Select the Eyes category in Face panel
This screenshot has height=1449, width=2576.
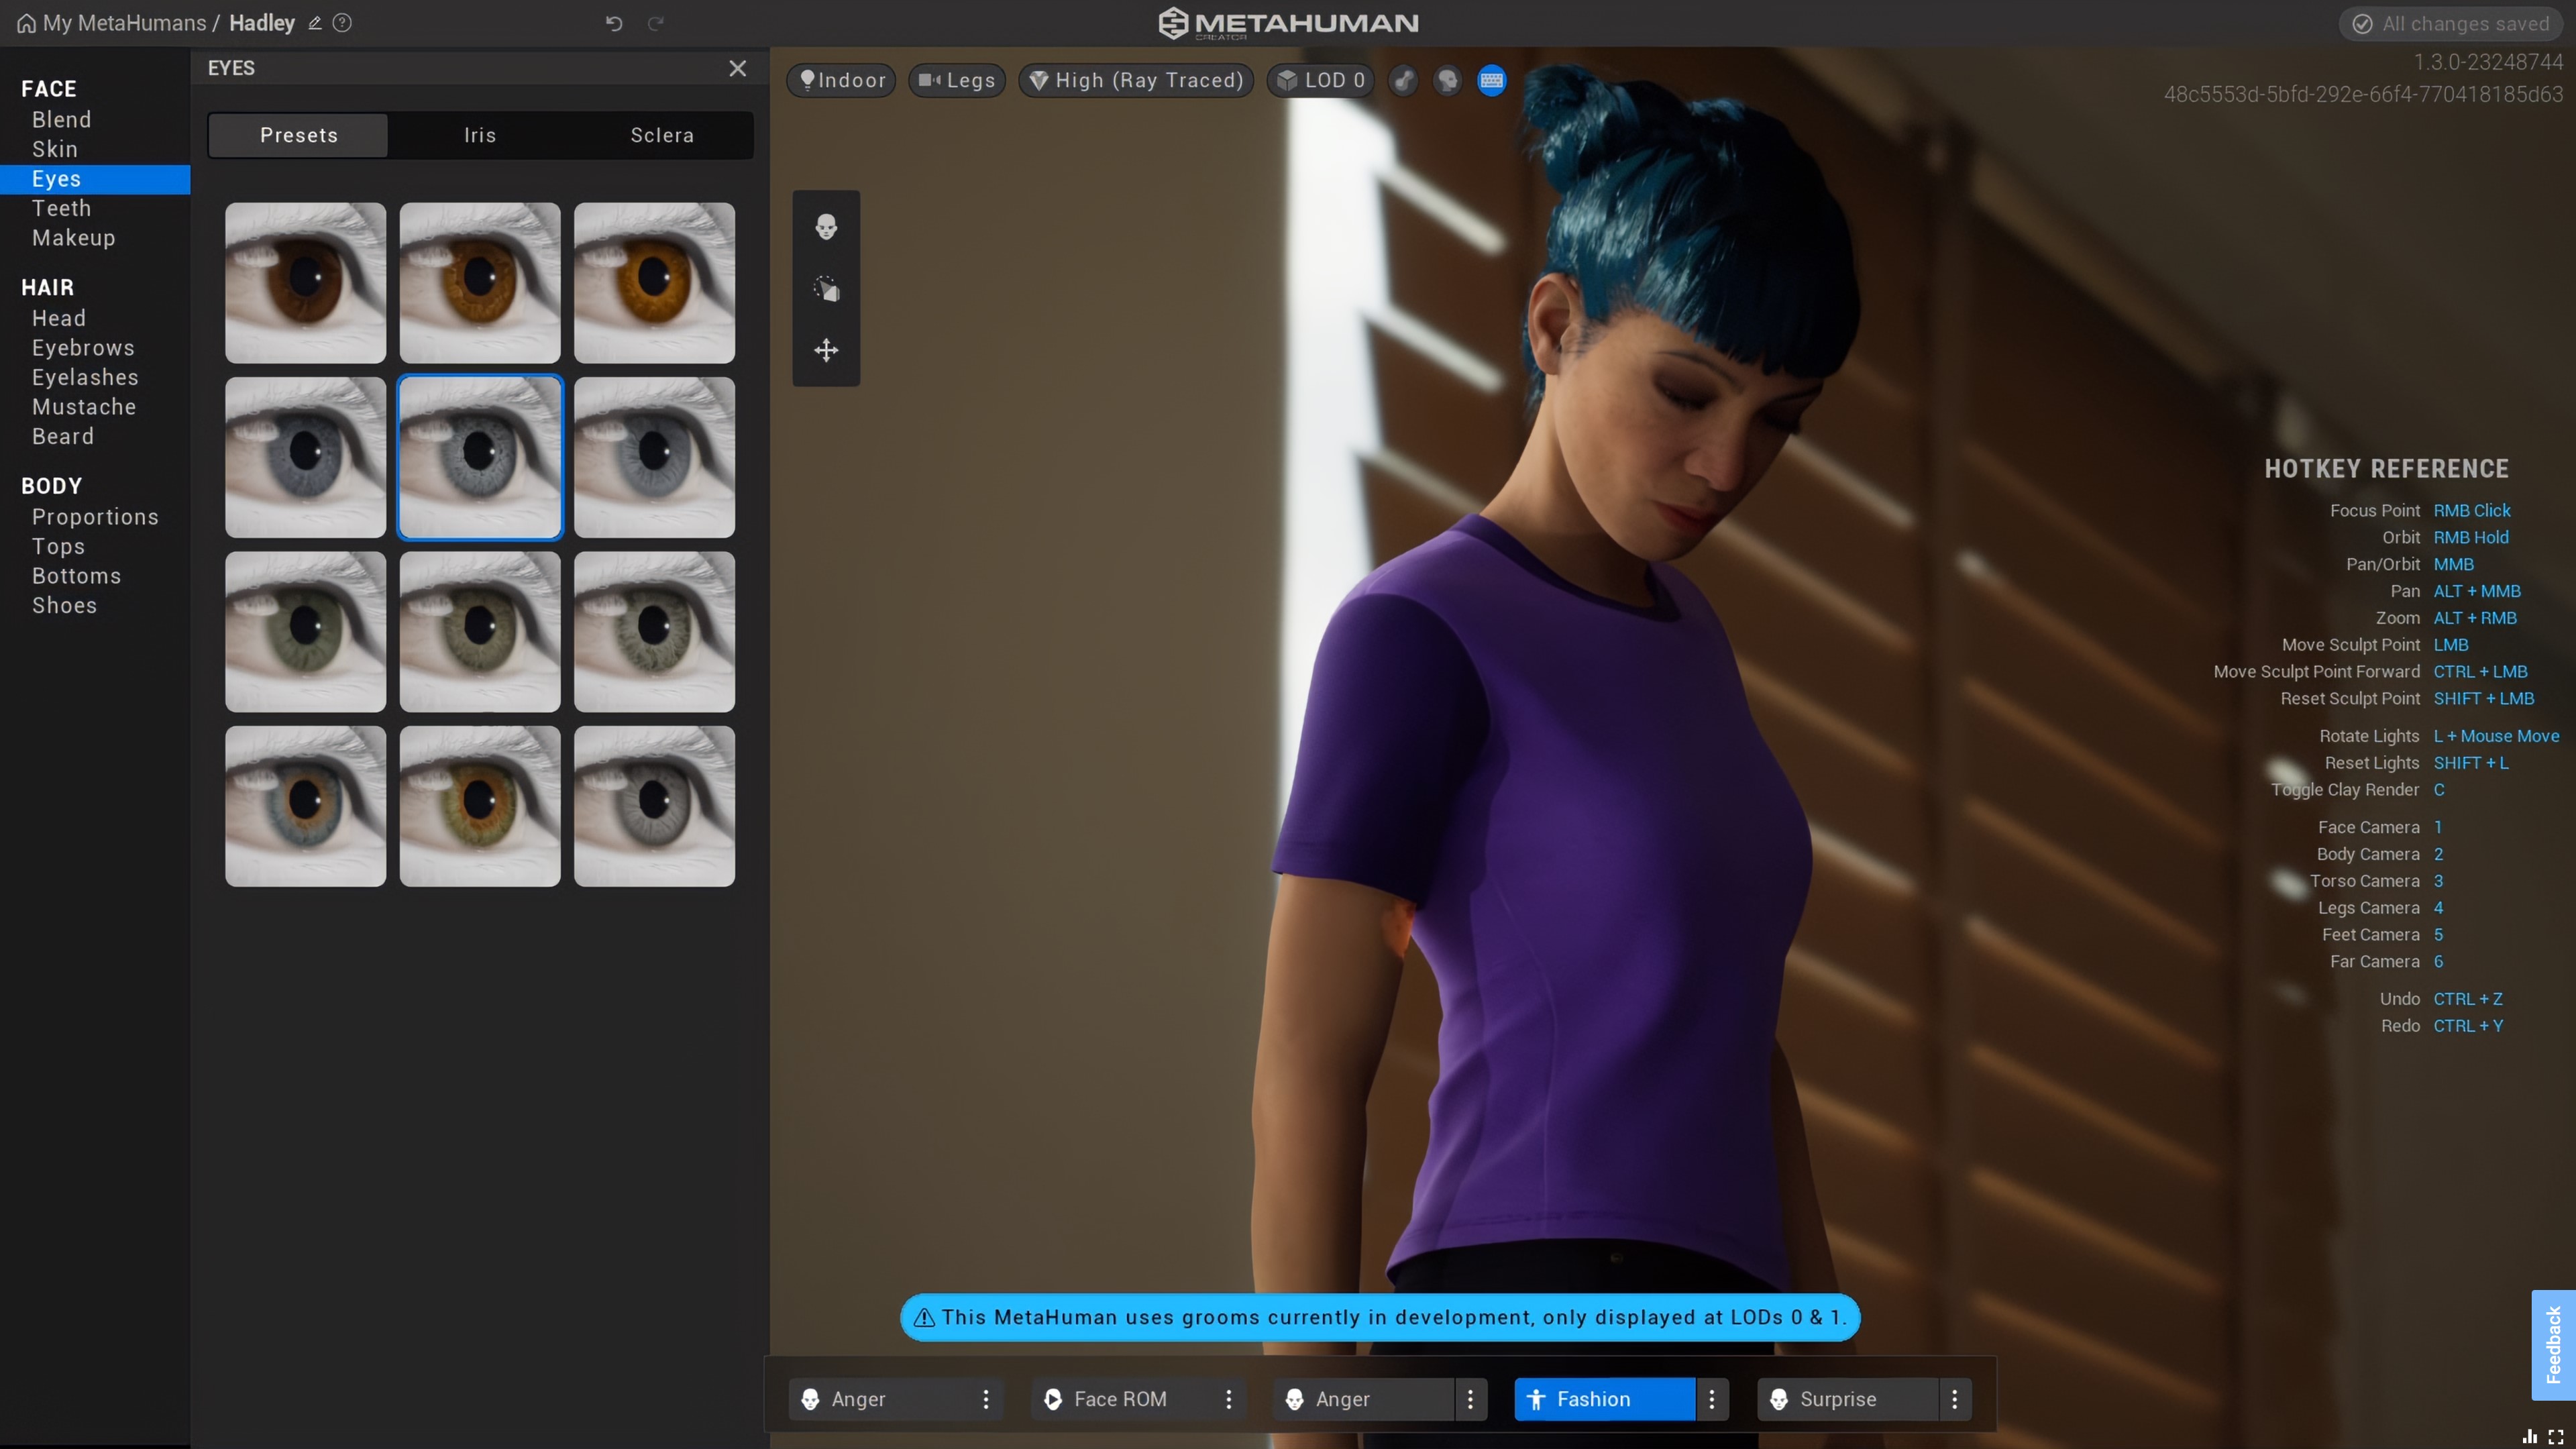[56, 178]
